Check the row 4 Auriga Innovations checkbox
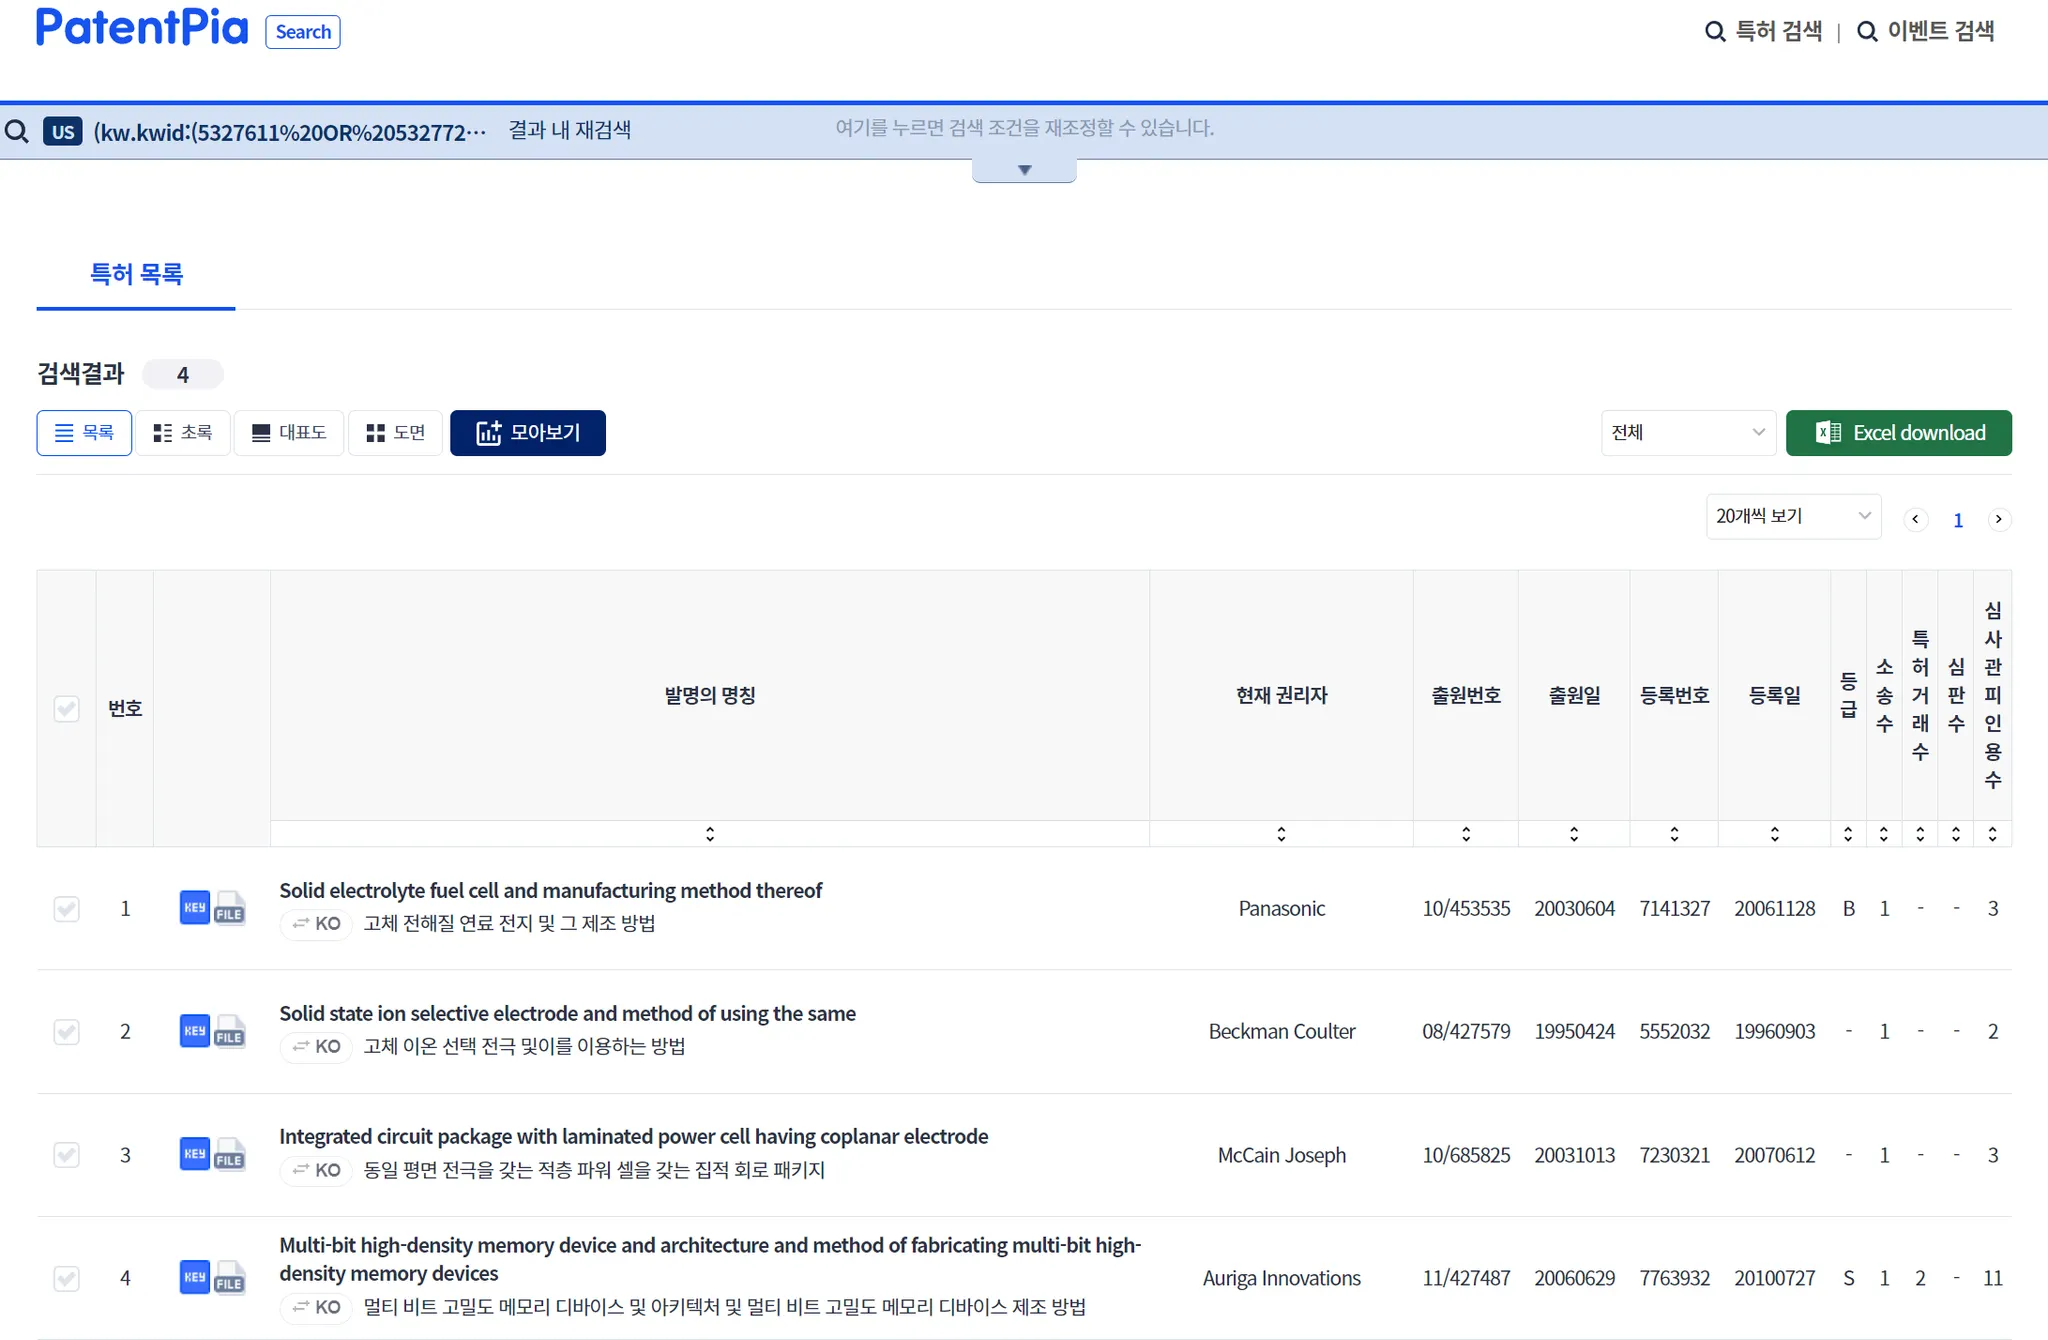This screenshot has height=1340, width=2048. click(x=66, y=1278)
